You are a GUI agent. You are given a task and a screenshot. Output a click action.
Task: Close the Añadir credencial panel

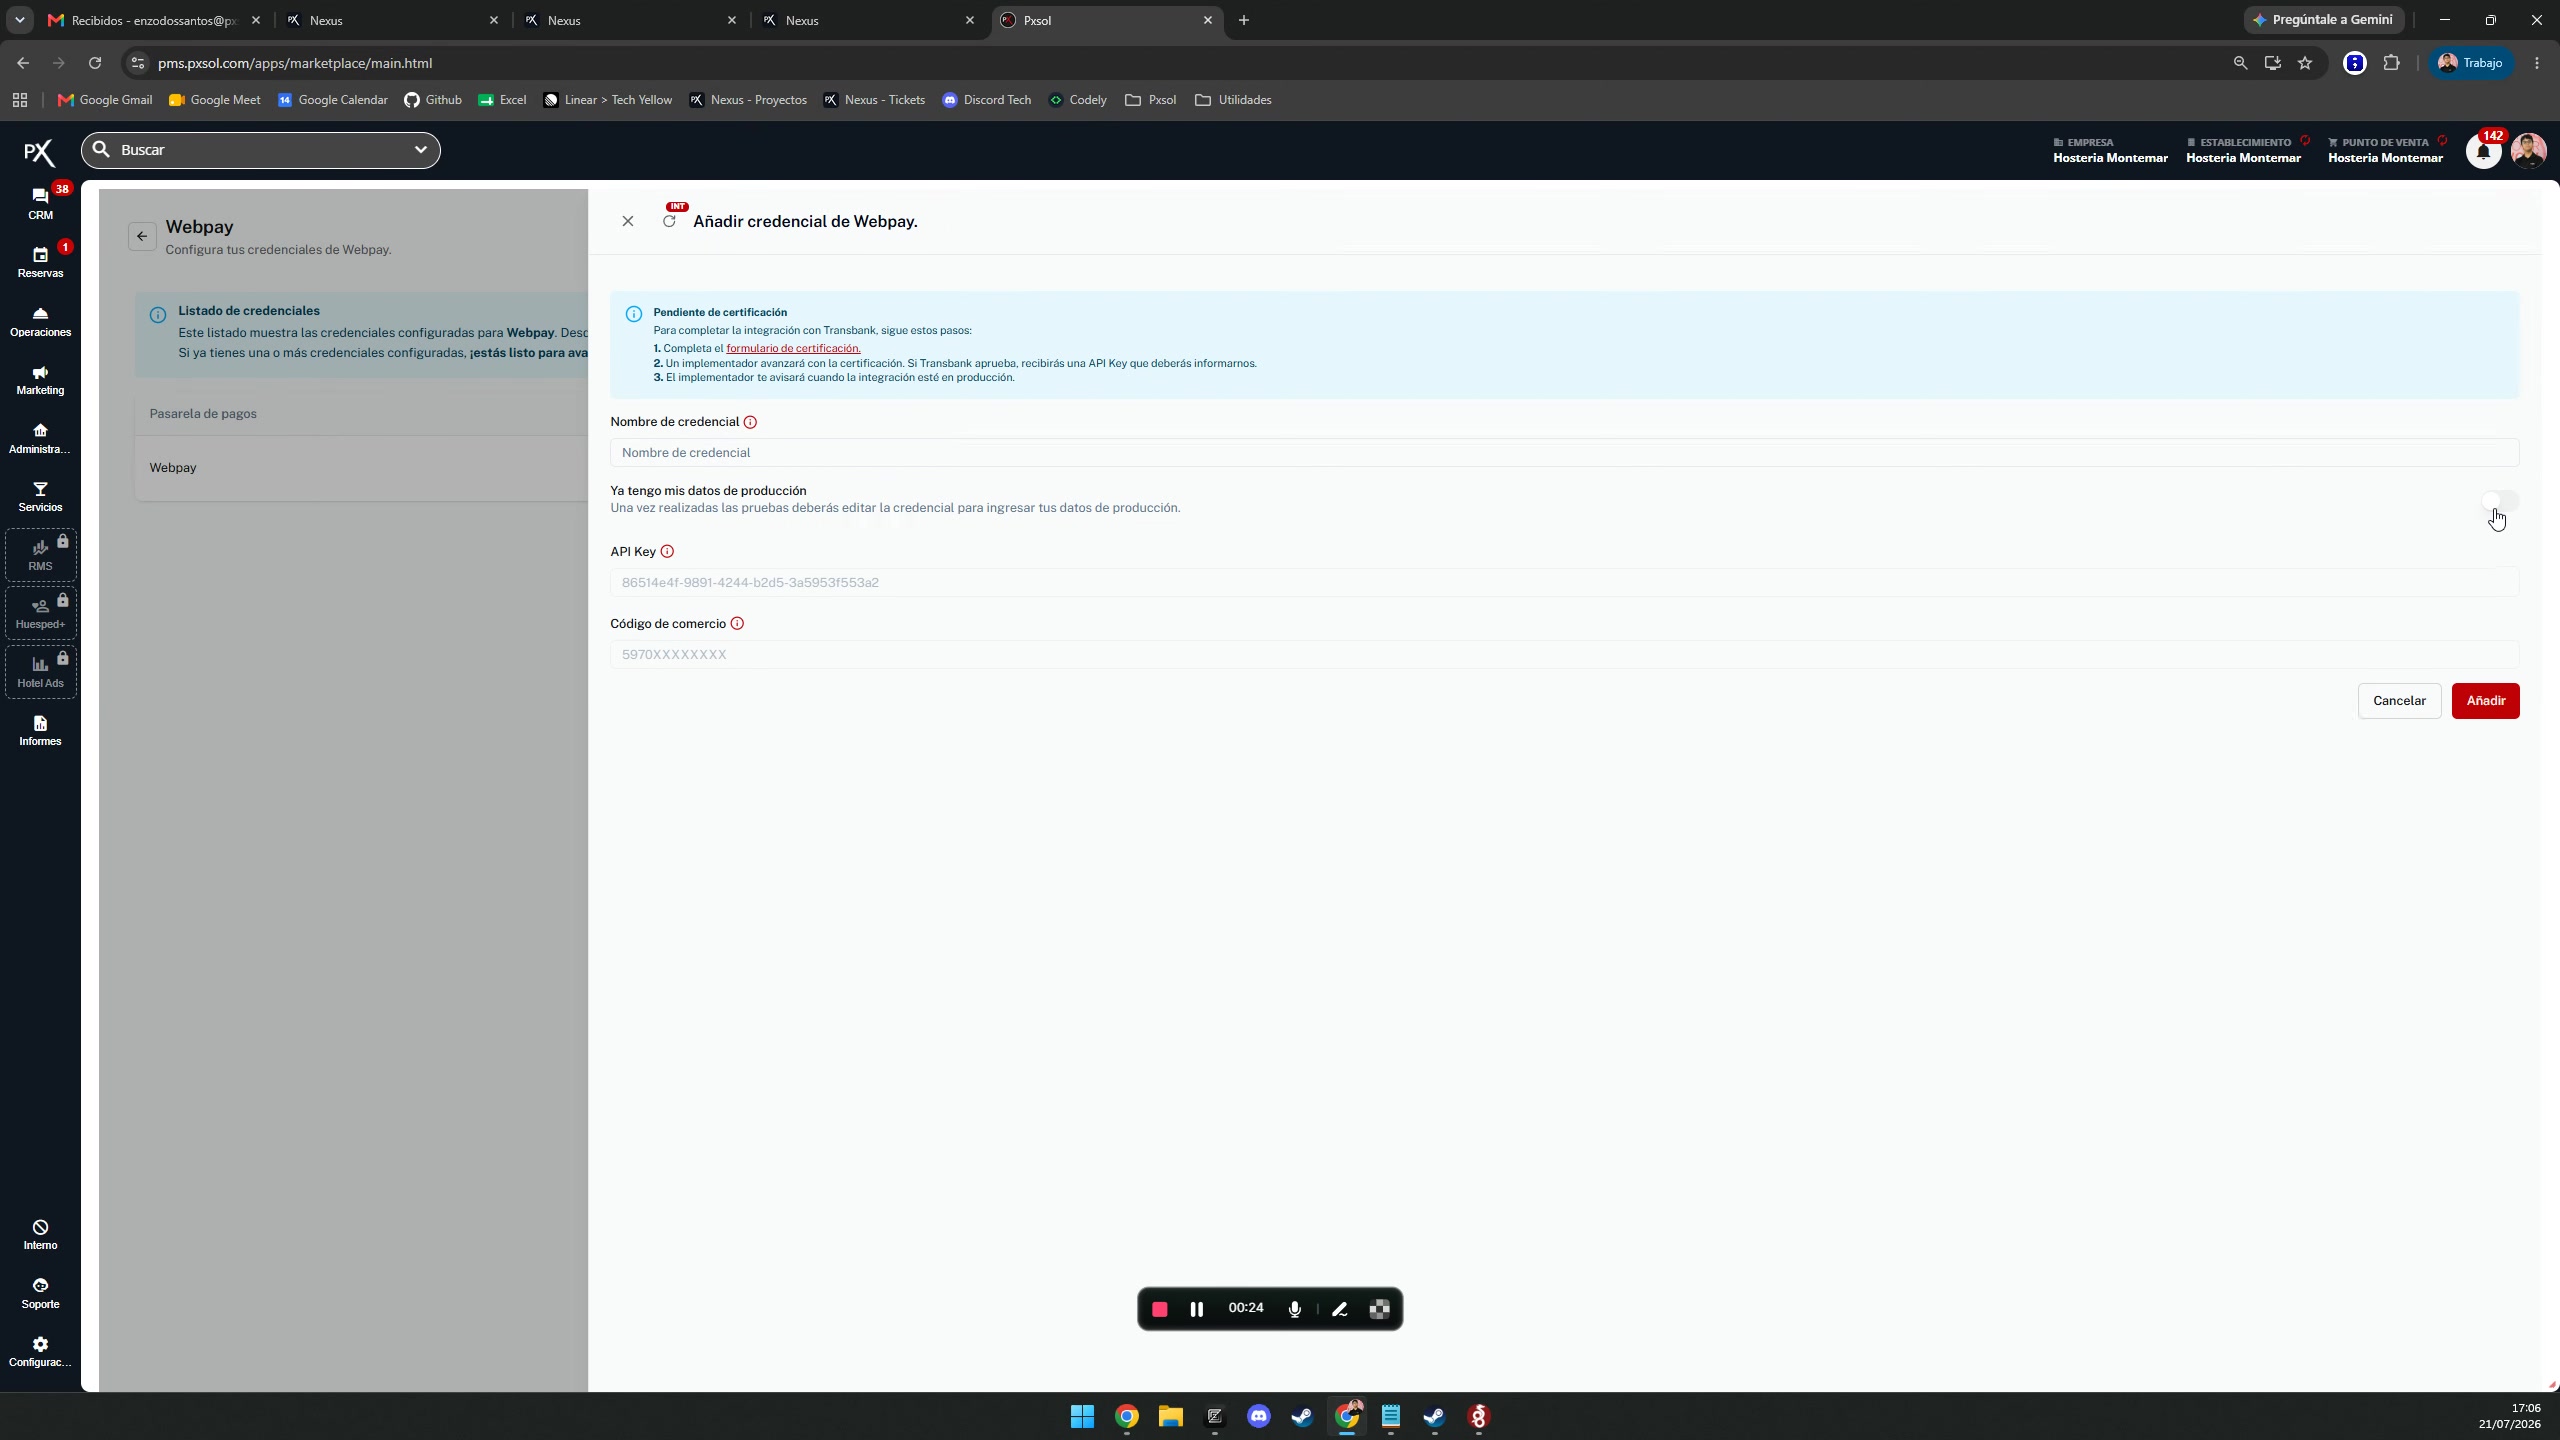[628, 221]
